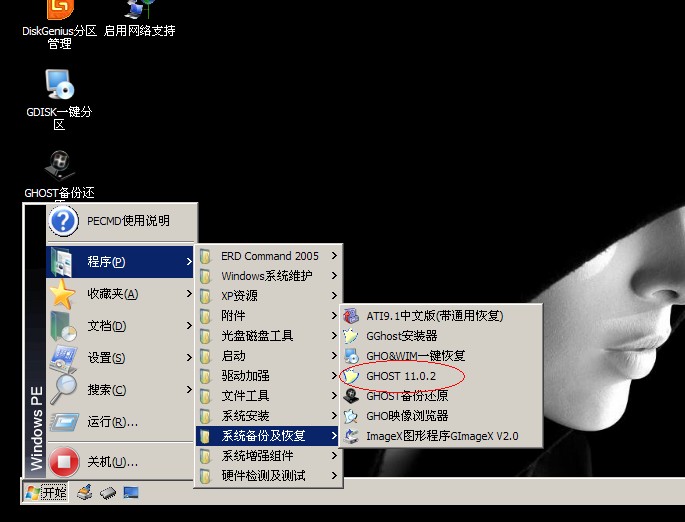
Task: Expand ERD Command 2005 submenu arrow
Action: 334,256
